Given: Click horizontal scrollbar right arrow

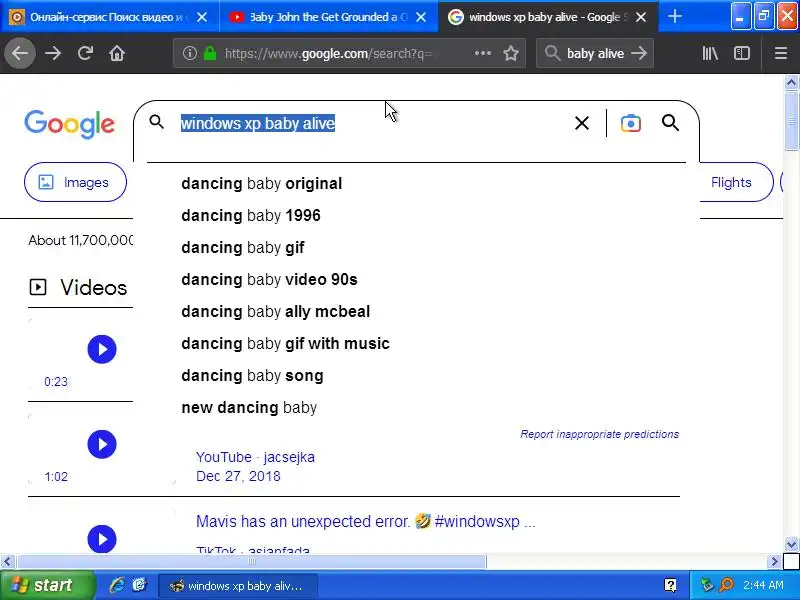Looking at the screenshot, I should click(x=774, y=562).
